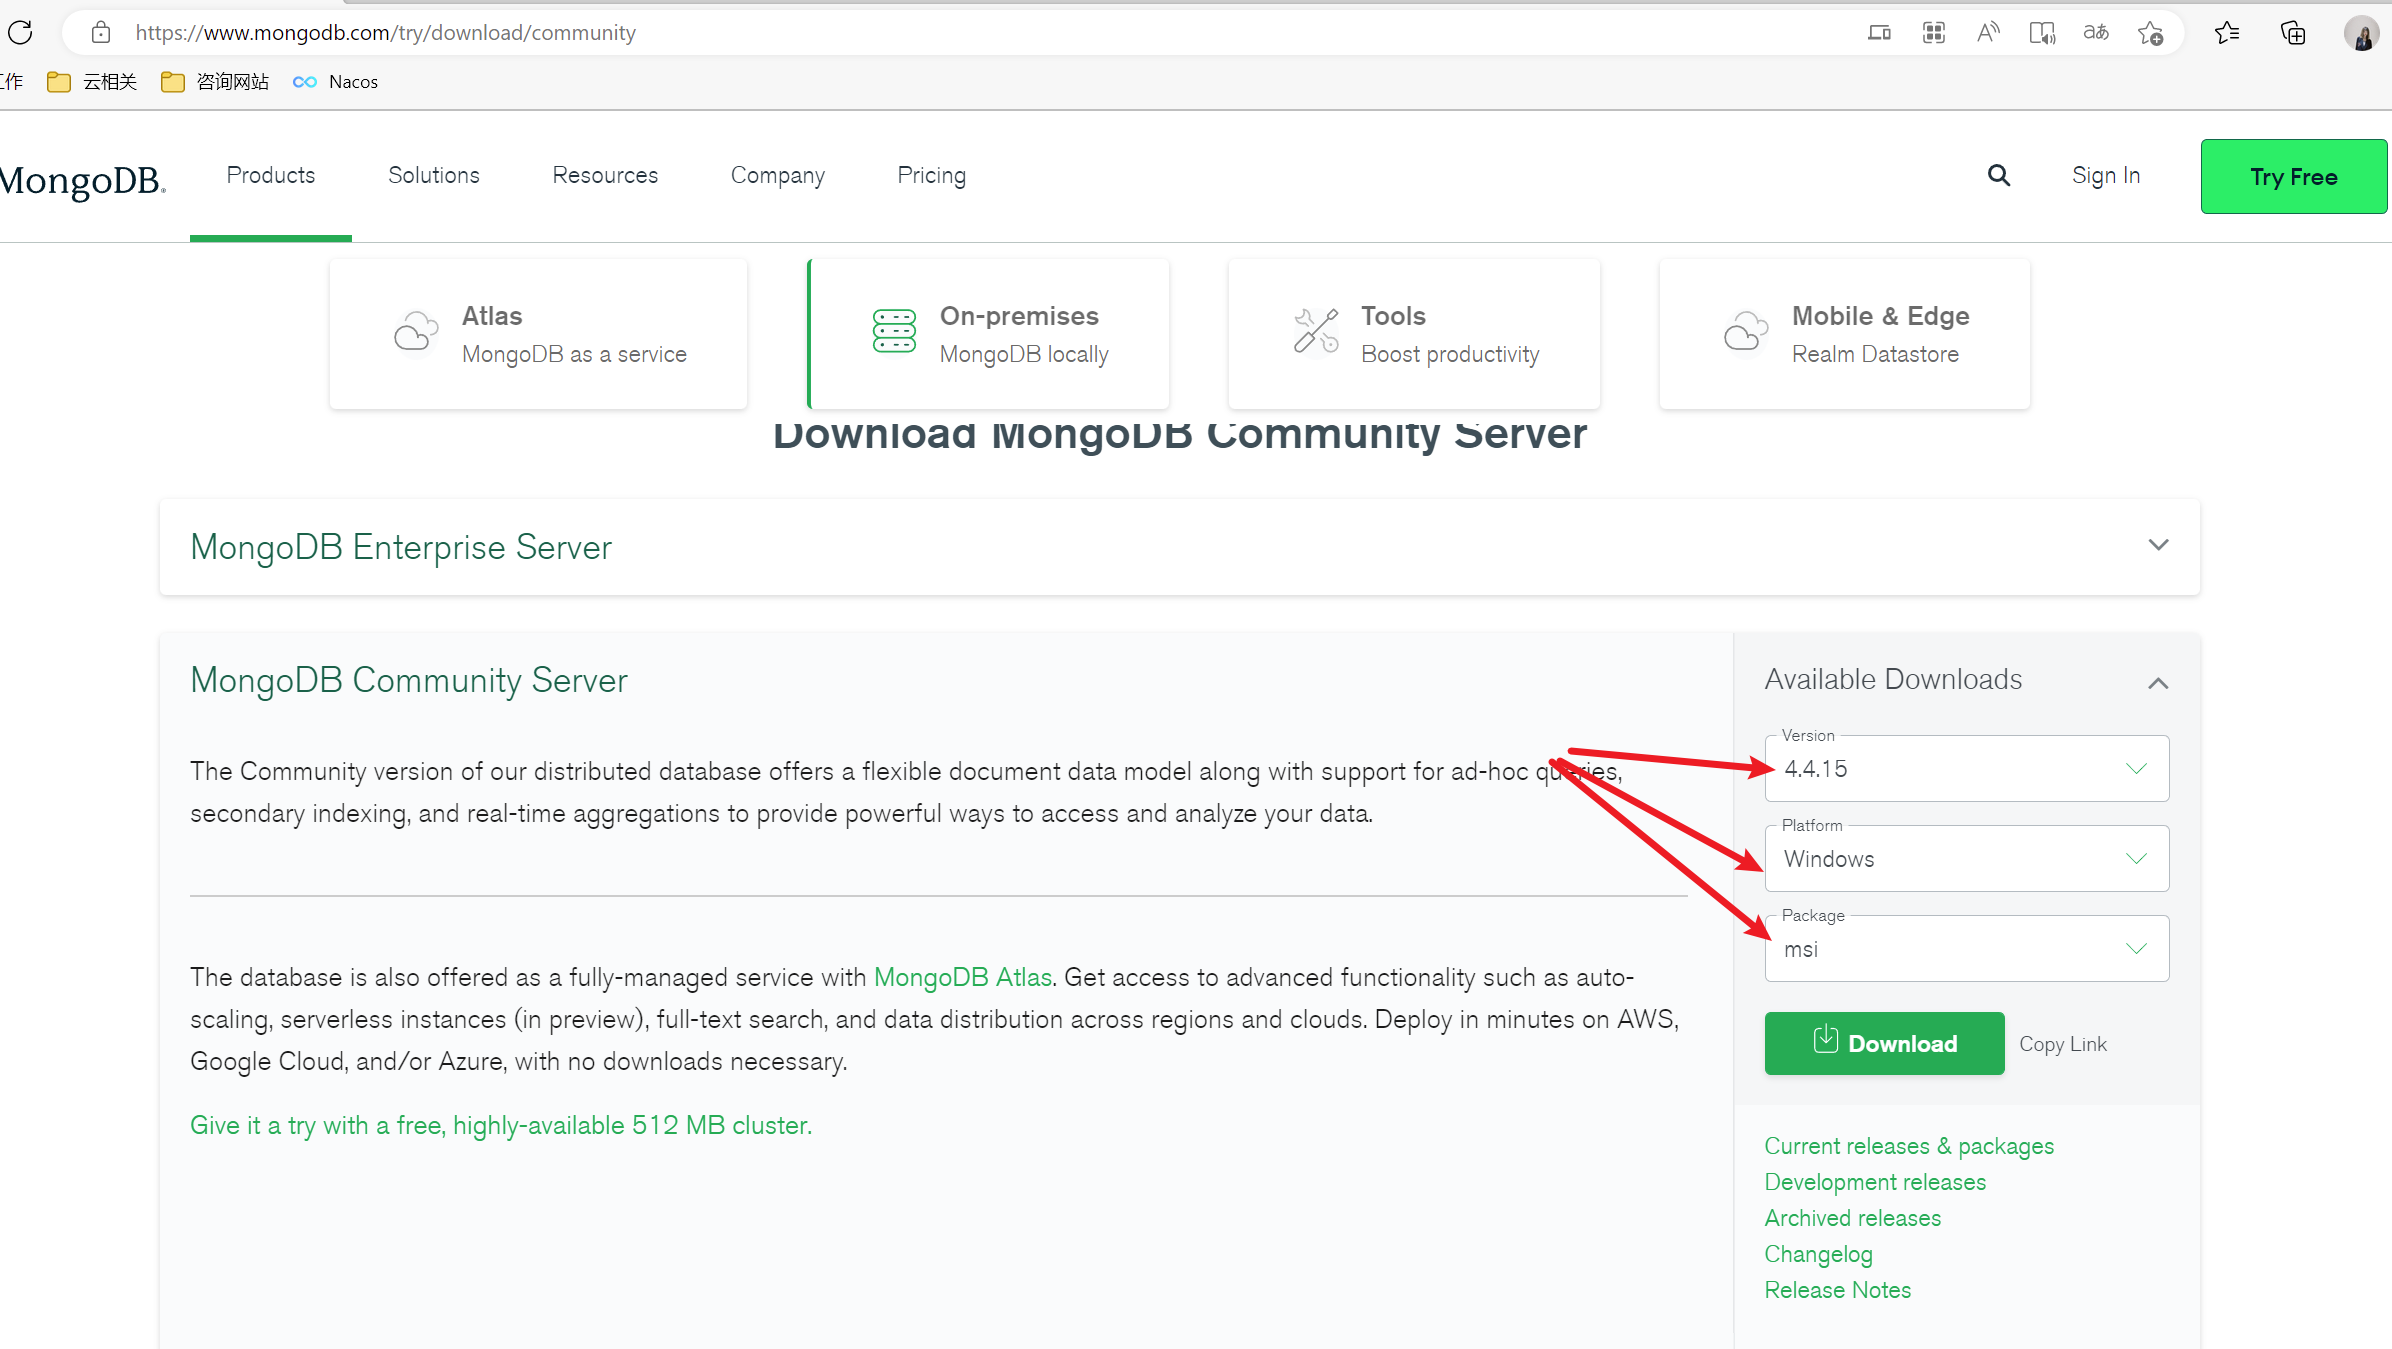2392x1349 pixels.
Task: Open the Nacos bookmark
Action: pos(335,82)
